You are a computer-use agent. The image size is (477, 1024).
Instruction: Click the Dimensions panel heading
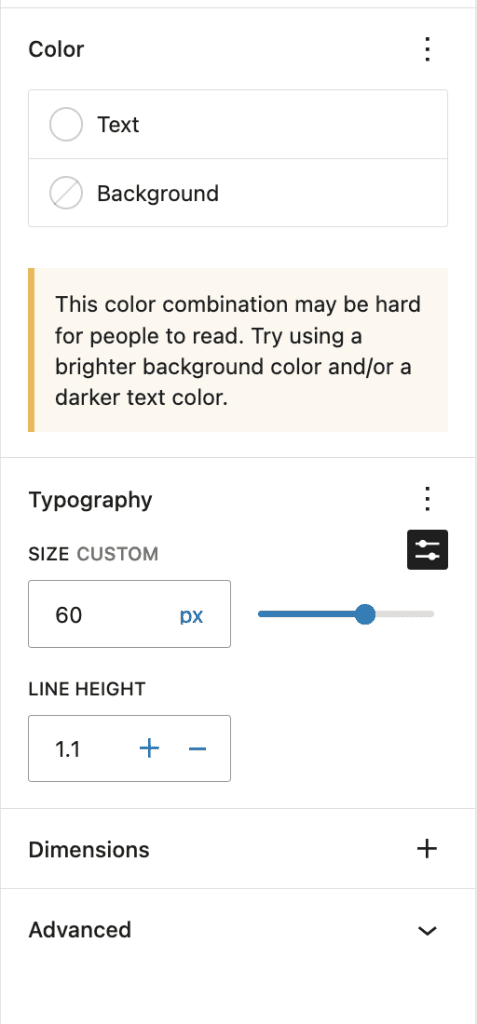pos(89,850)
